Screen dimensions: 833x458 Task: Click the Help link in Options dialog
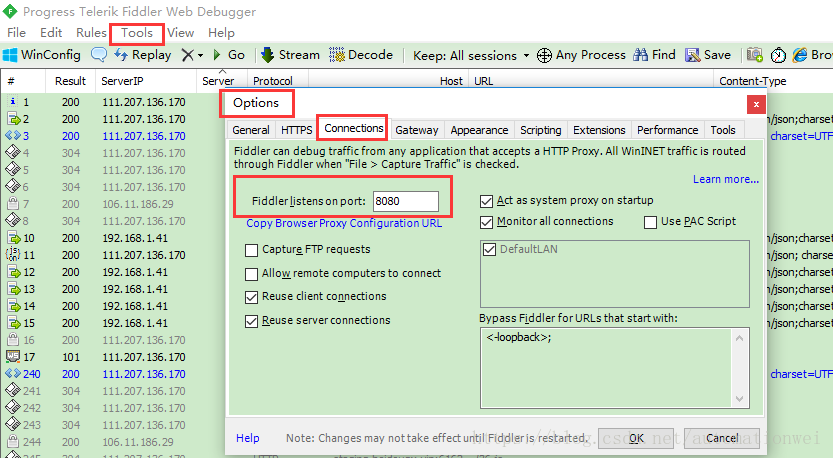248,438
